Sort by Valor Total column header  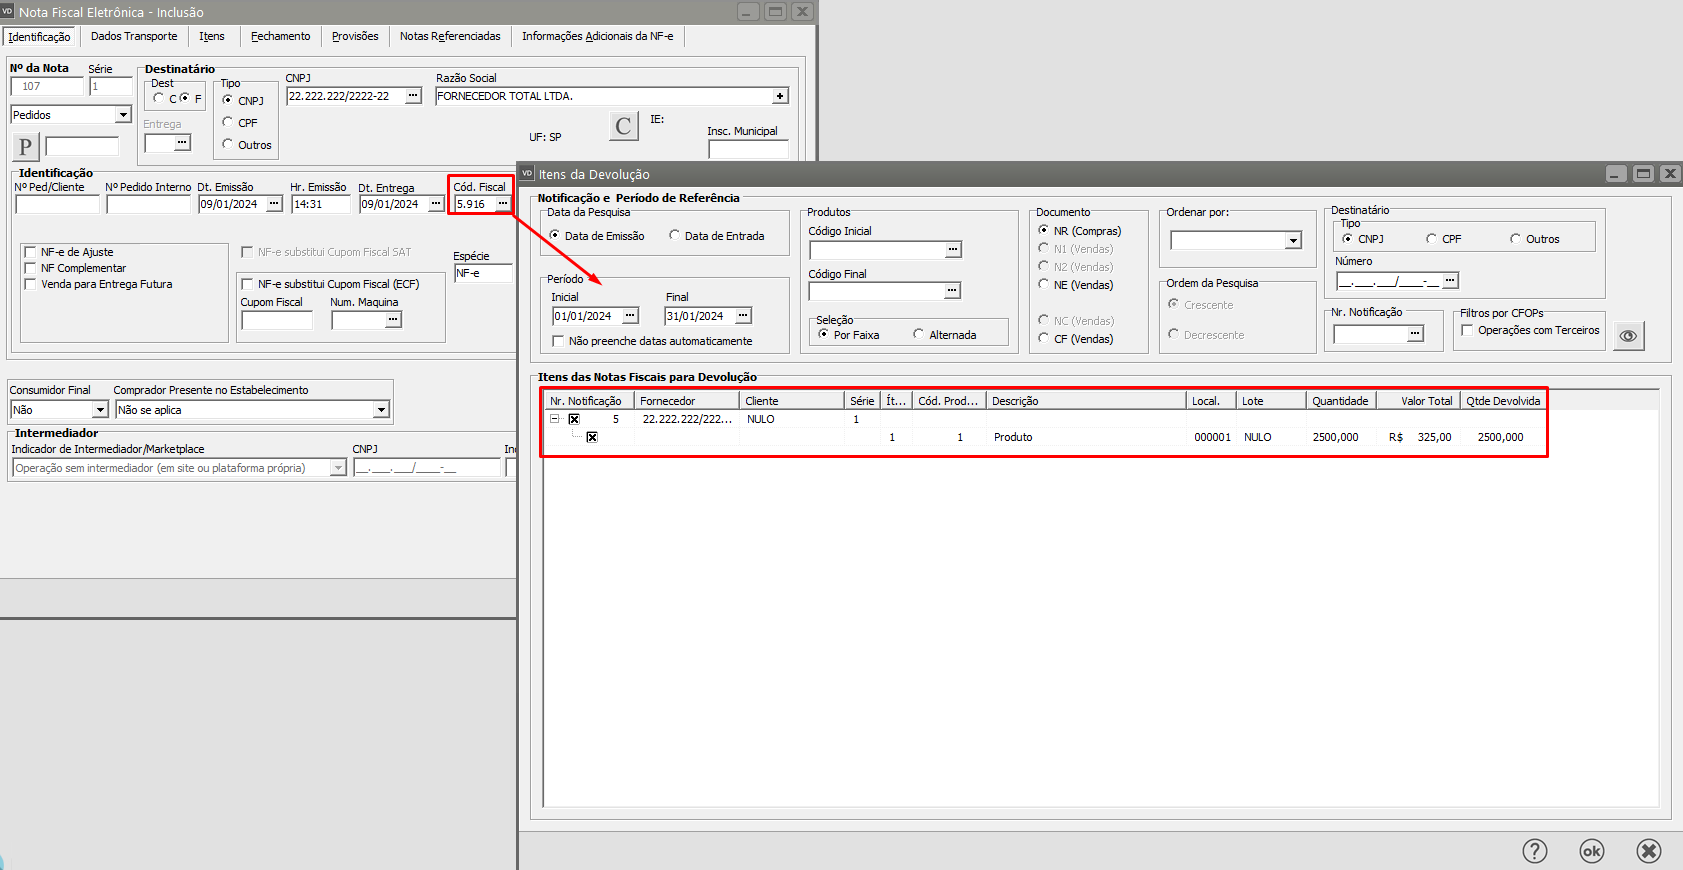1418,401
